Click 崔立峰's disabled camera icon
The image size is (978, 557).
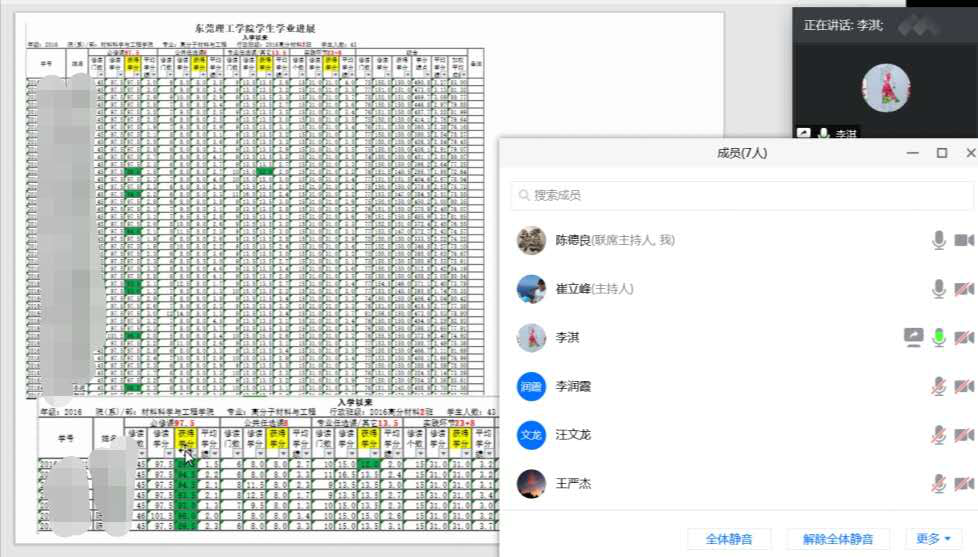pos(964,289)
